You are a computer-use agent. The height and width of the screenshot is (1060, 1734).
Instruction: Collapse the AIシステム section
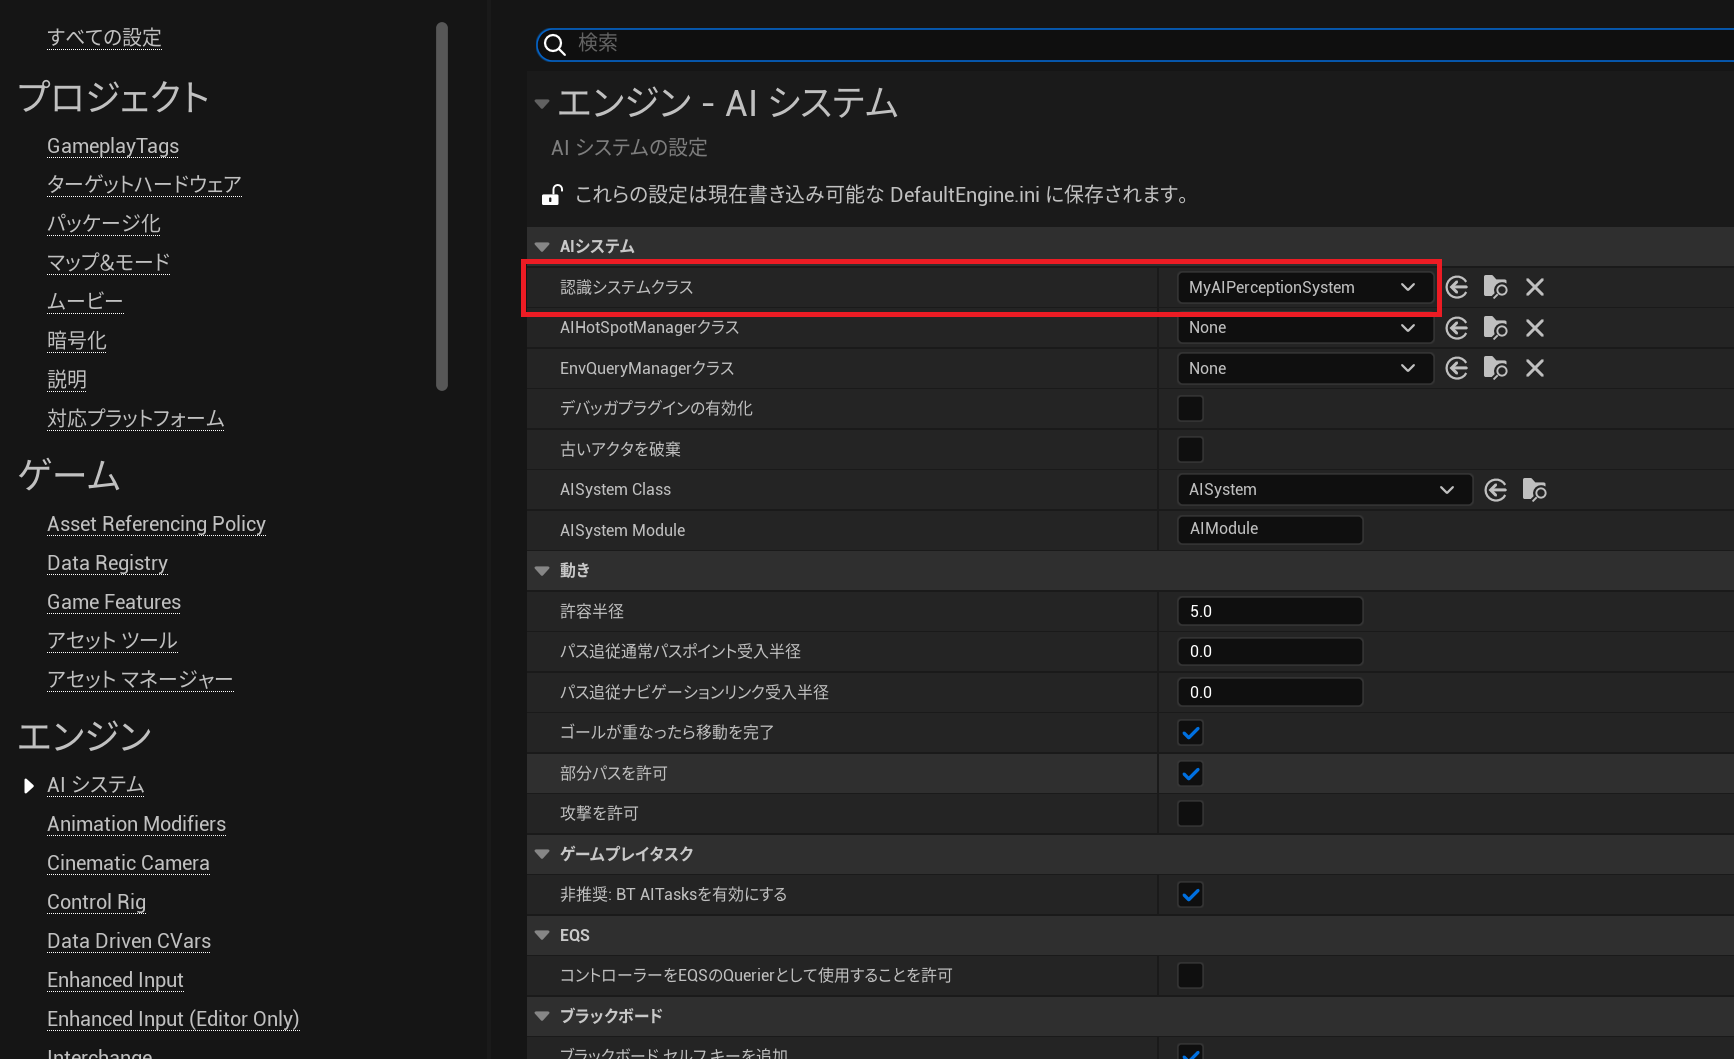(x=542, y=246)
